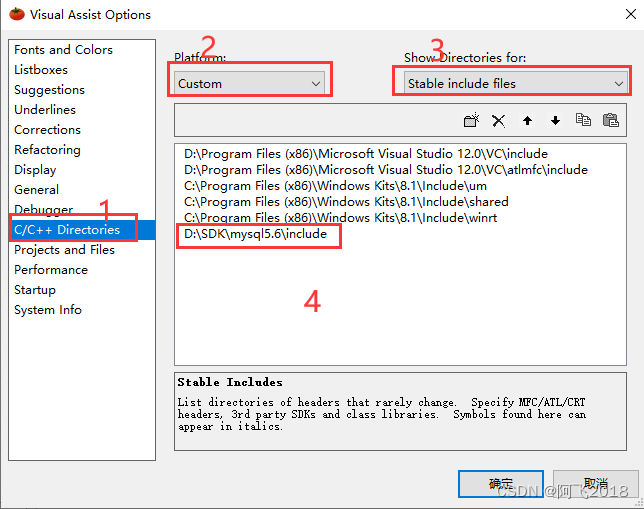Image resolution: width=644 pixels, height=509 pixels.
Task: Click the copy directories icon
Action: tap(583, 120)
